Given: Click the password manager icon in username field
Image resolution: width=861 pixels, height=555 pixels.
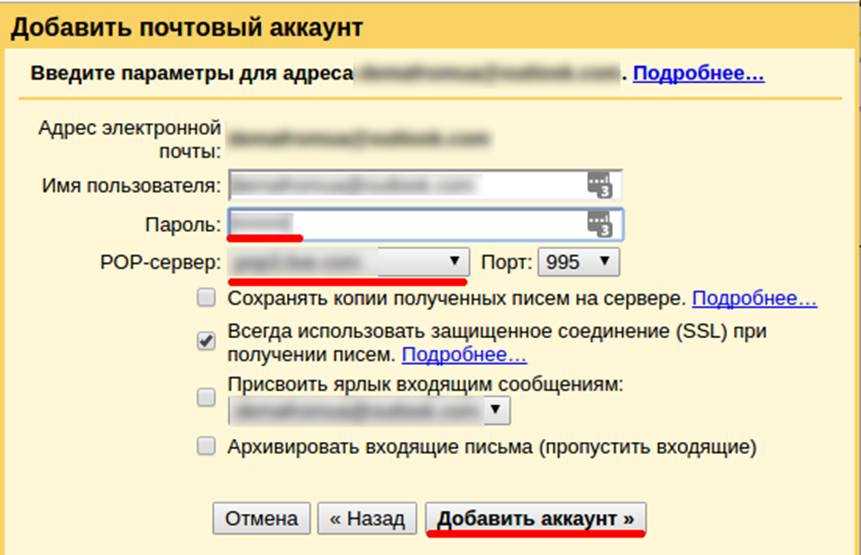Looking at the screenshot, I should tap(598, 186).
